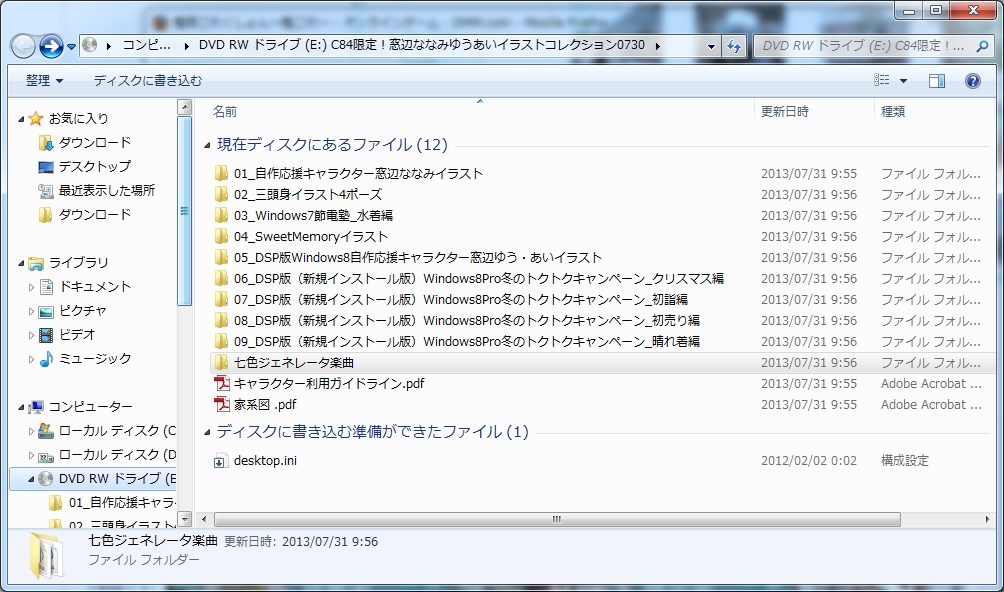The width and height of the screenshot is (1004, 592).
Task: Open the 整理 menu
Action: click(x=44, y=81)
